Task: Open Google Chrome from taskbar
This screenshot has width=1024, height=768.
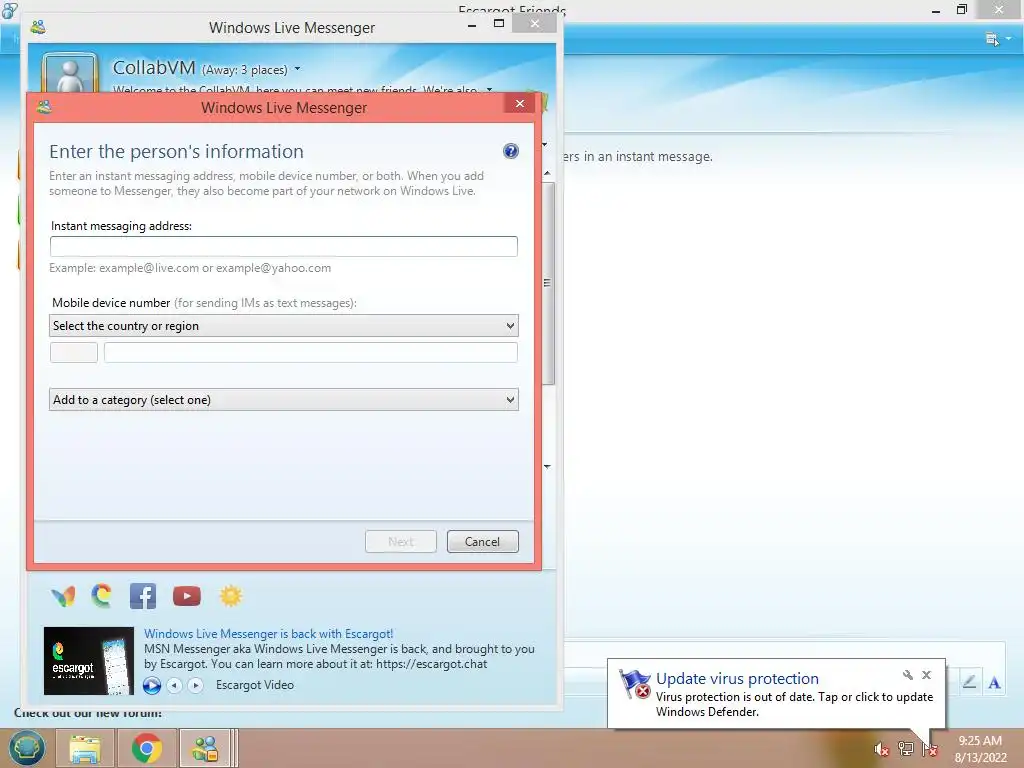Action: (x=146, y=748)
